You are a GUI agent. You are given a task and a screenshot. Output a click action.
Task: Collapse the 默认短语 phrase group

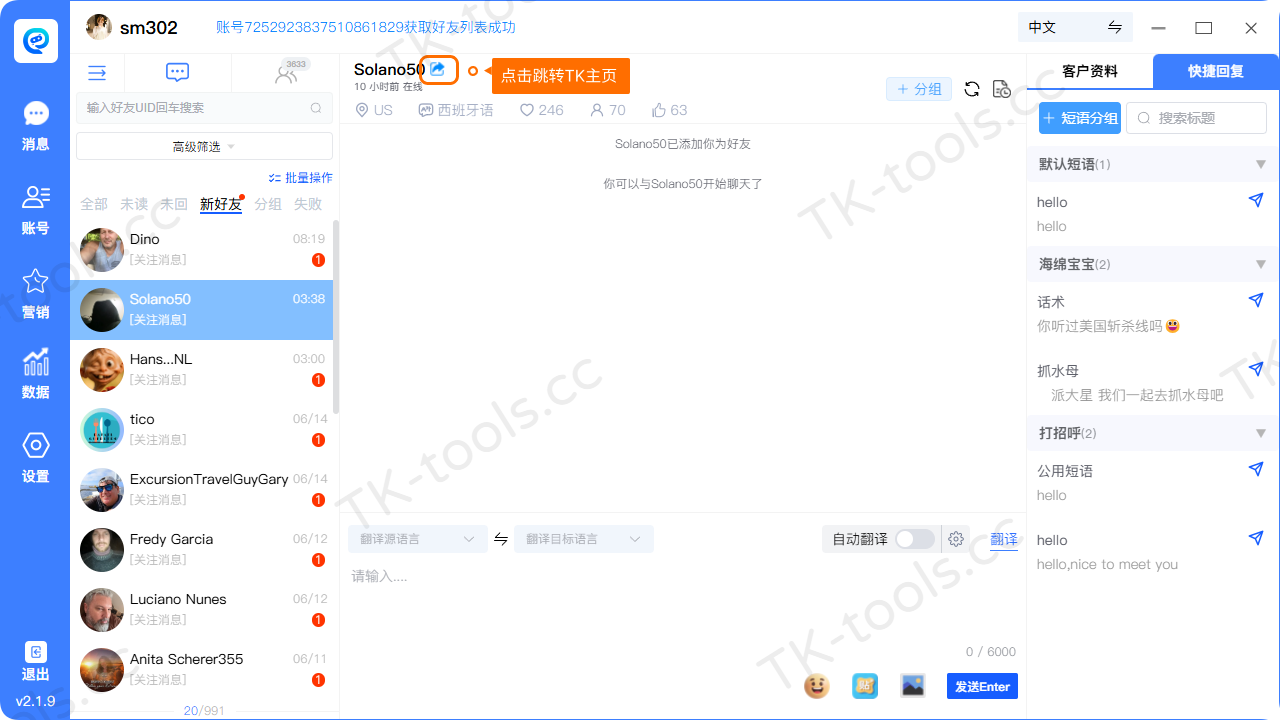(1260, 164)
